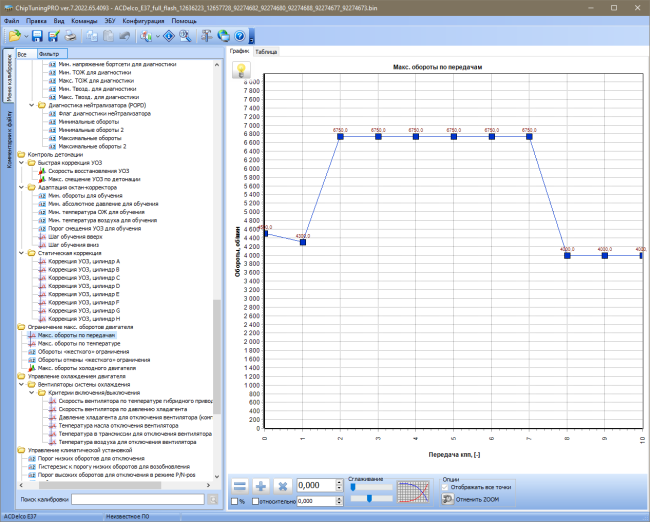Click the printer icon in toolbar
Viewport: 650px width, 522px height.
click(x=70, y=36)
